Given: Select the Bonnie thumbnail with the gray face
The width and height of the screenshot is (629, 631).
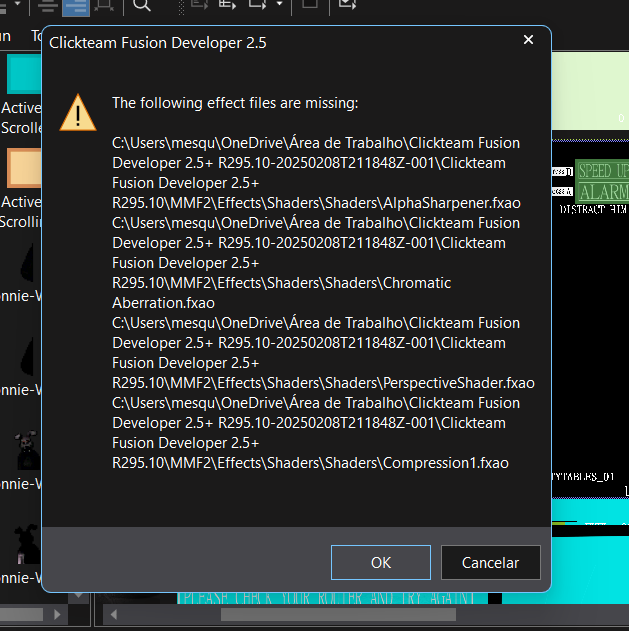Looking at the screenshot, I should [27, 450].
